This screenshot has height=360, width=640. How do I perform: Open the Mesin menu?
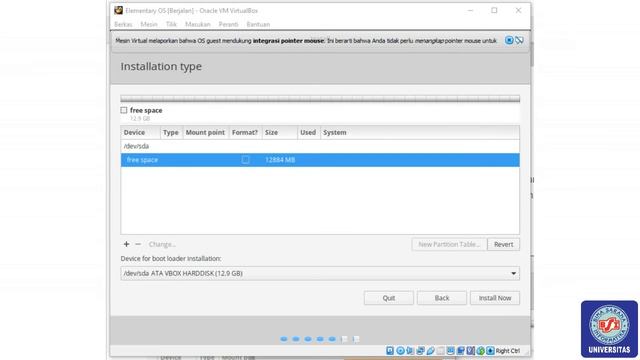149,24
